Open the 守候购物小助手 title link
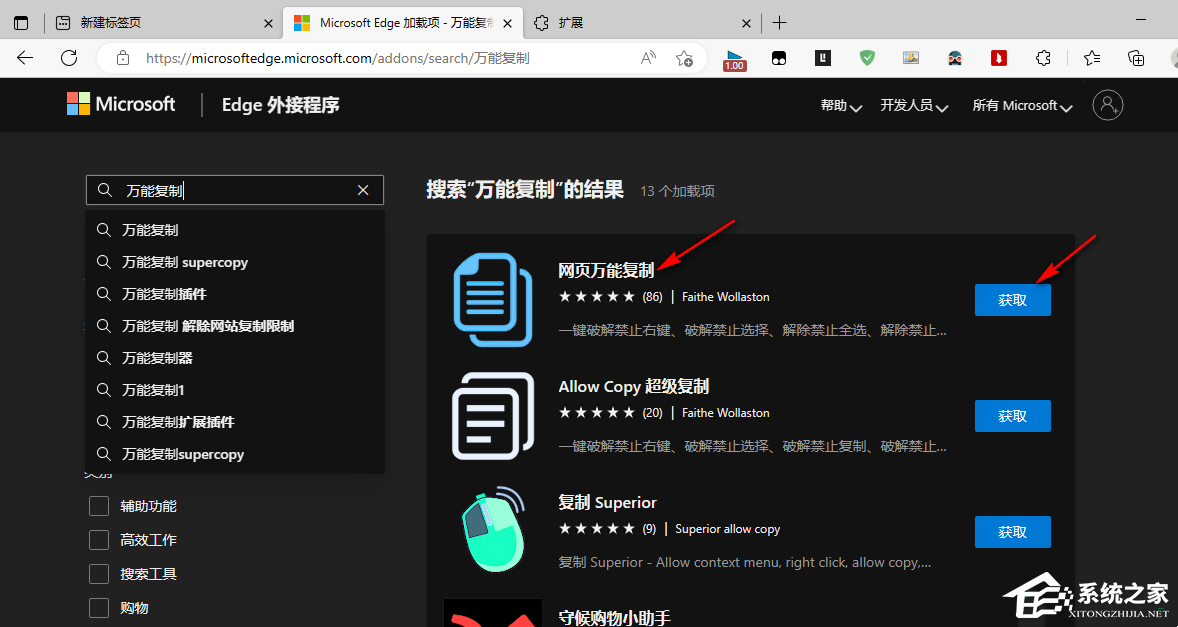Screen dimensions: 1178x627 point(615,617)
